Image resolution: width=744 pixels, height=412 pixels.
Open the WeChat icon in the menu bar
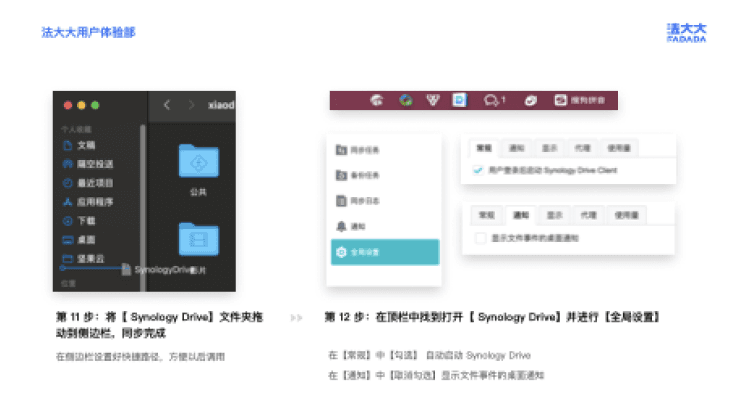point(494,100)
